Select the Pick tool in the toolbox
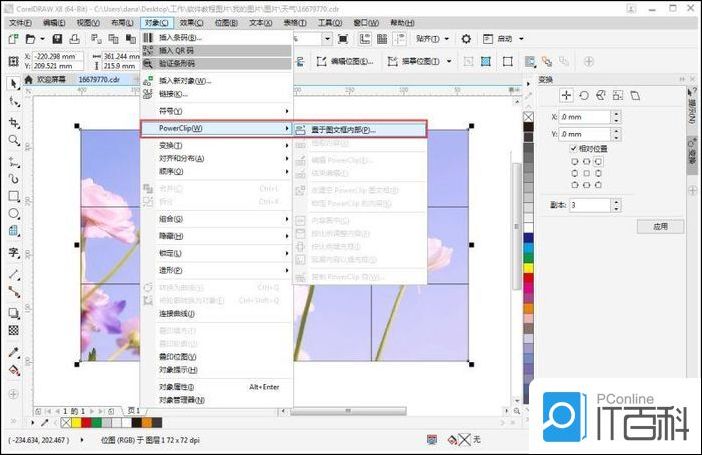 point(13,84)
